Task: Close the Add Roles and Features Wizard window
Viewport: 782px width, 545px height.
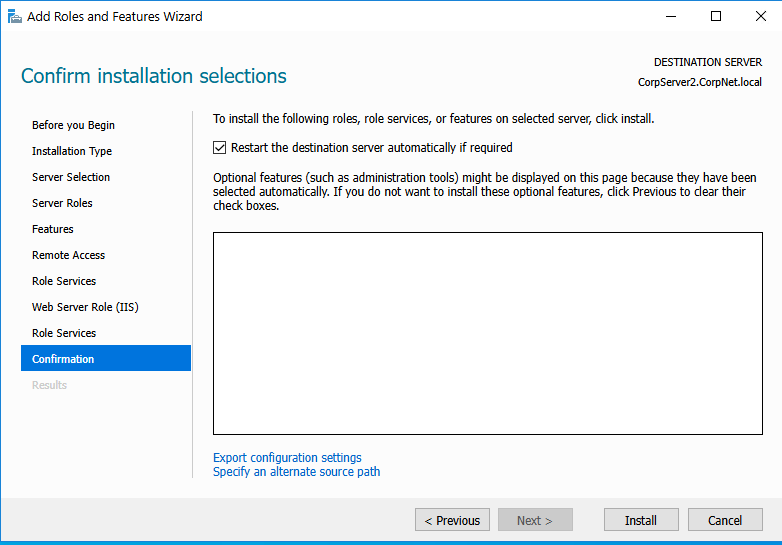Action: 759,16
